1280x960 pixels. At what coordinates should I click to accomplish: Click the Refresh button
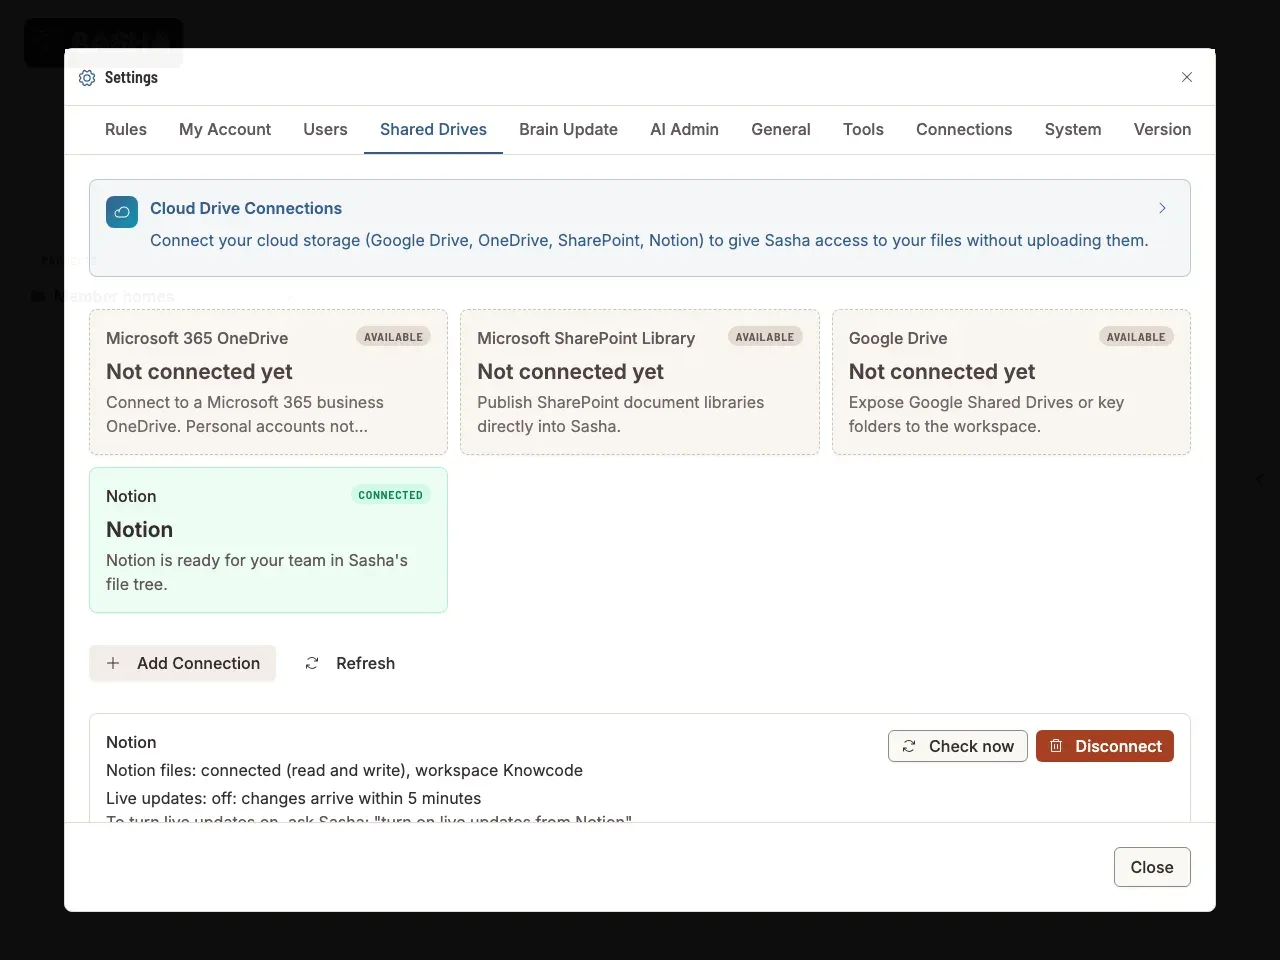click(350, 663)
